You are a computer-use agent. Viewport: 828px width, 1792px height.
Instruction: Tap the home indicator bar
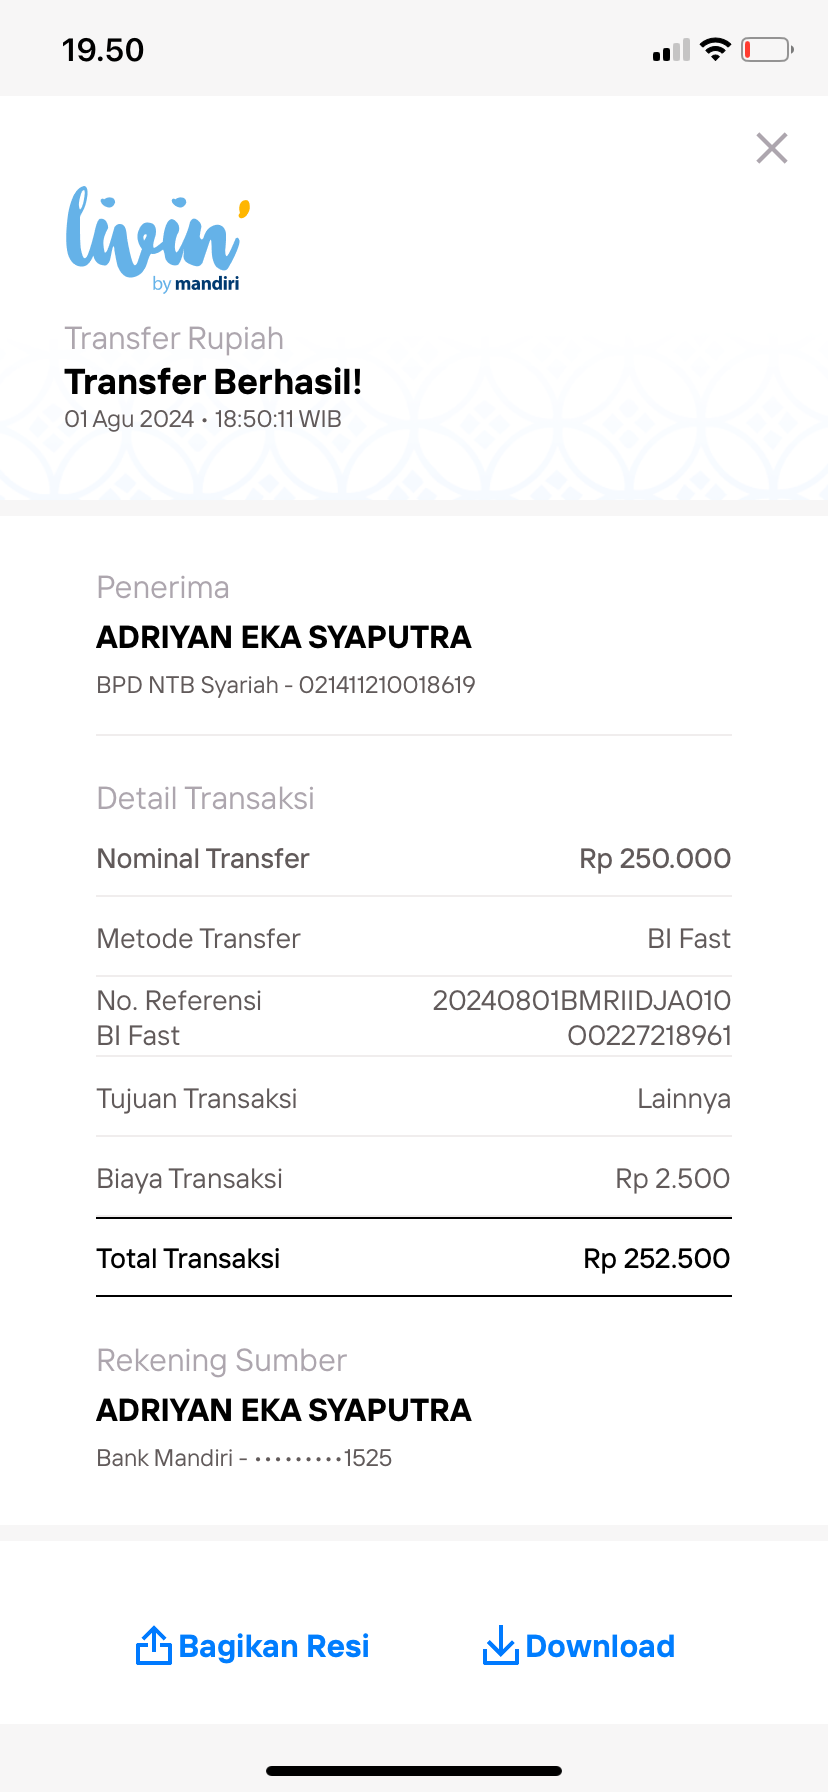pyautogui.click(x=414, y=1770)
